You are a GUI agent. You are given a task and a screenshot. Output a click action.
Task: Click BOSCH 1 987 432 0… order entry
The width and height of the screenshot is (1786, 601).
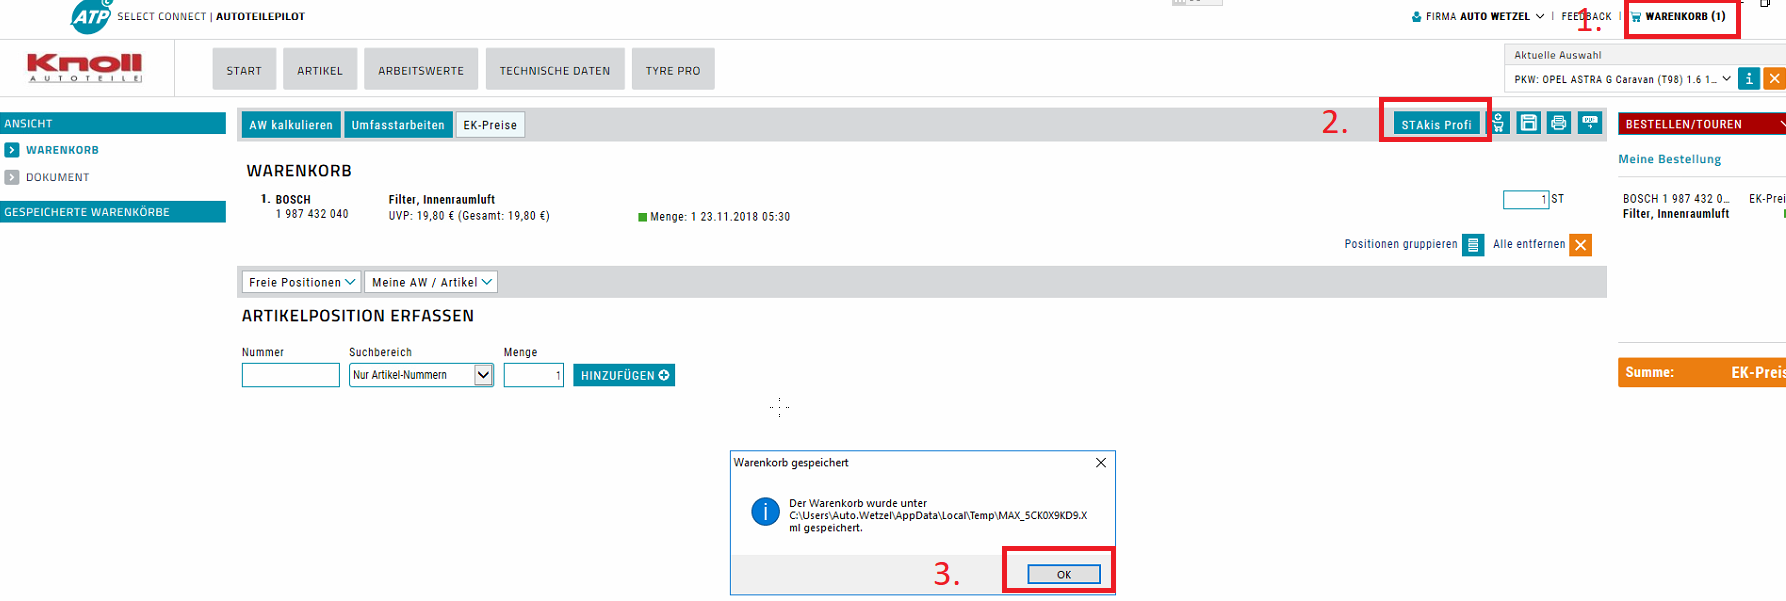[1676, 199]
